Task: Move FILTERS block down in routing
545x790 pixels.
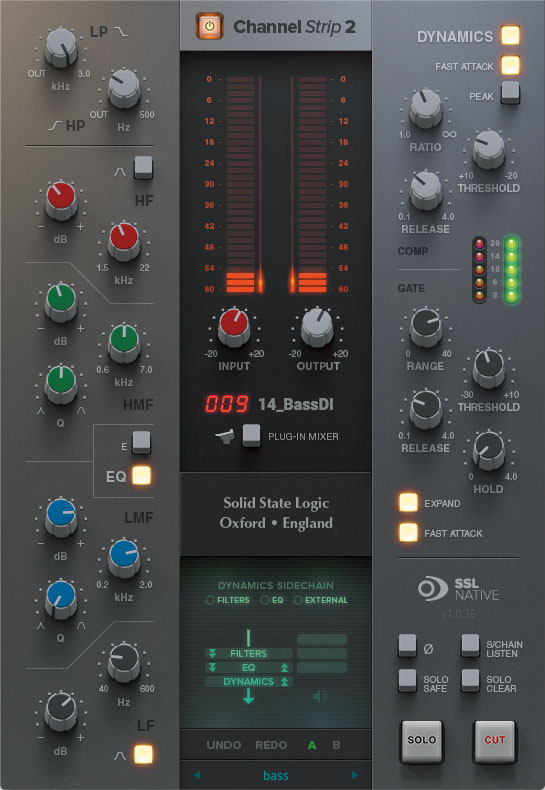Action: coord(212,653)
